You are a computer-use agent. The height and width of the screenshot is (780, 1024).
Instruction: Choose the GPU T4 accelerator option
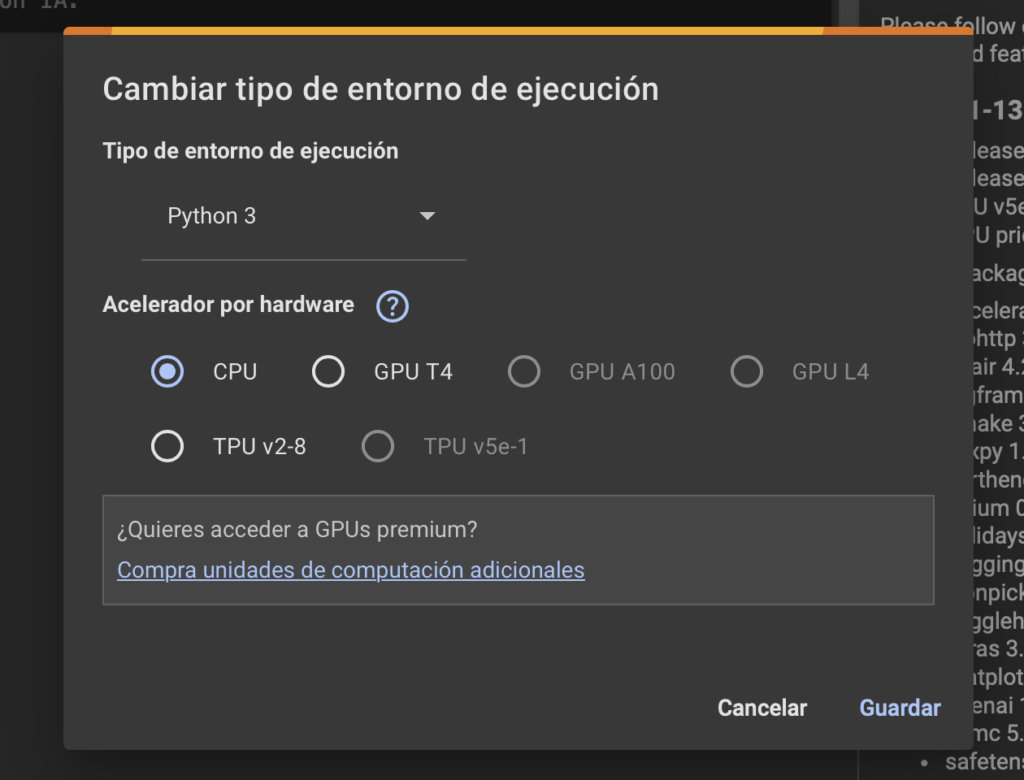point(328,371)
